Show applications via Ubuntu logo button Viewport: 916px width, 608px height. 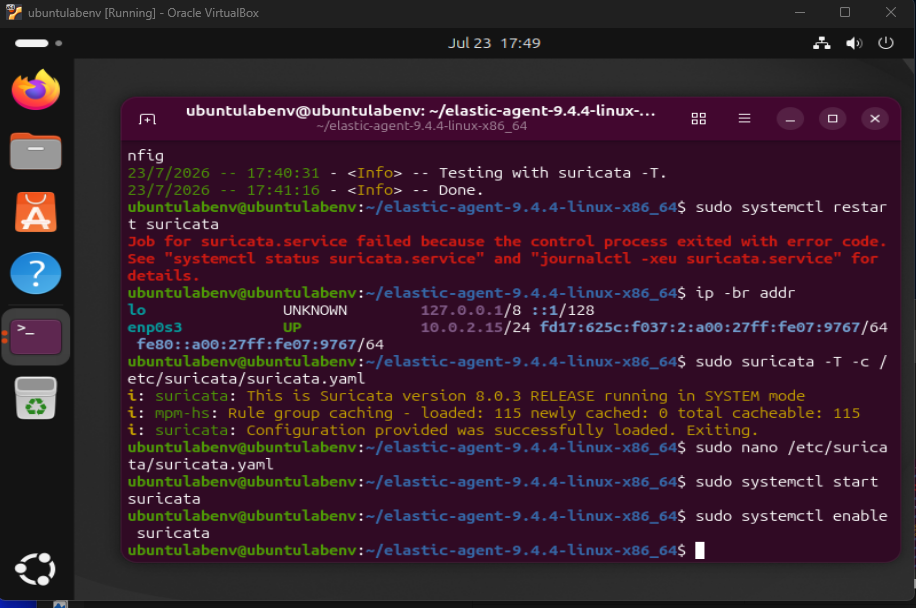[x=36, y=569]
